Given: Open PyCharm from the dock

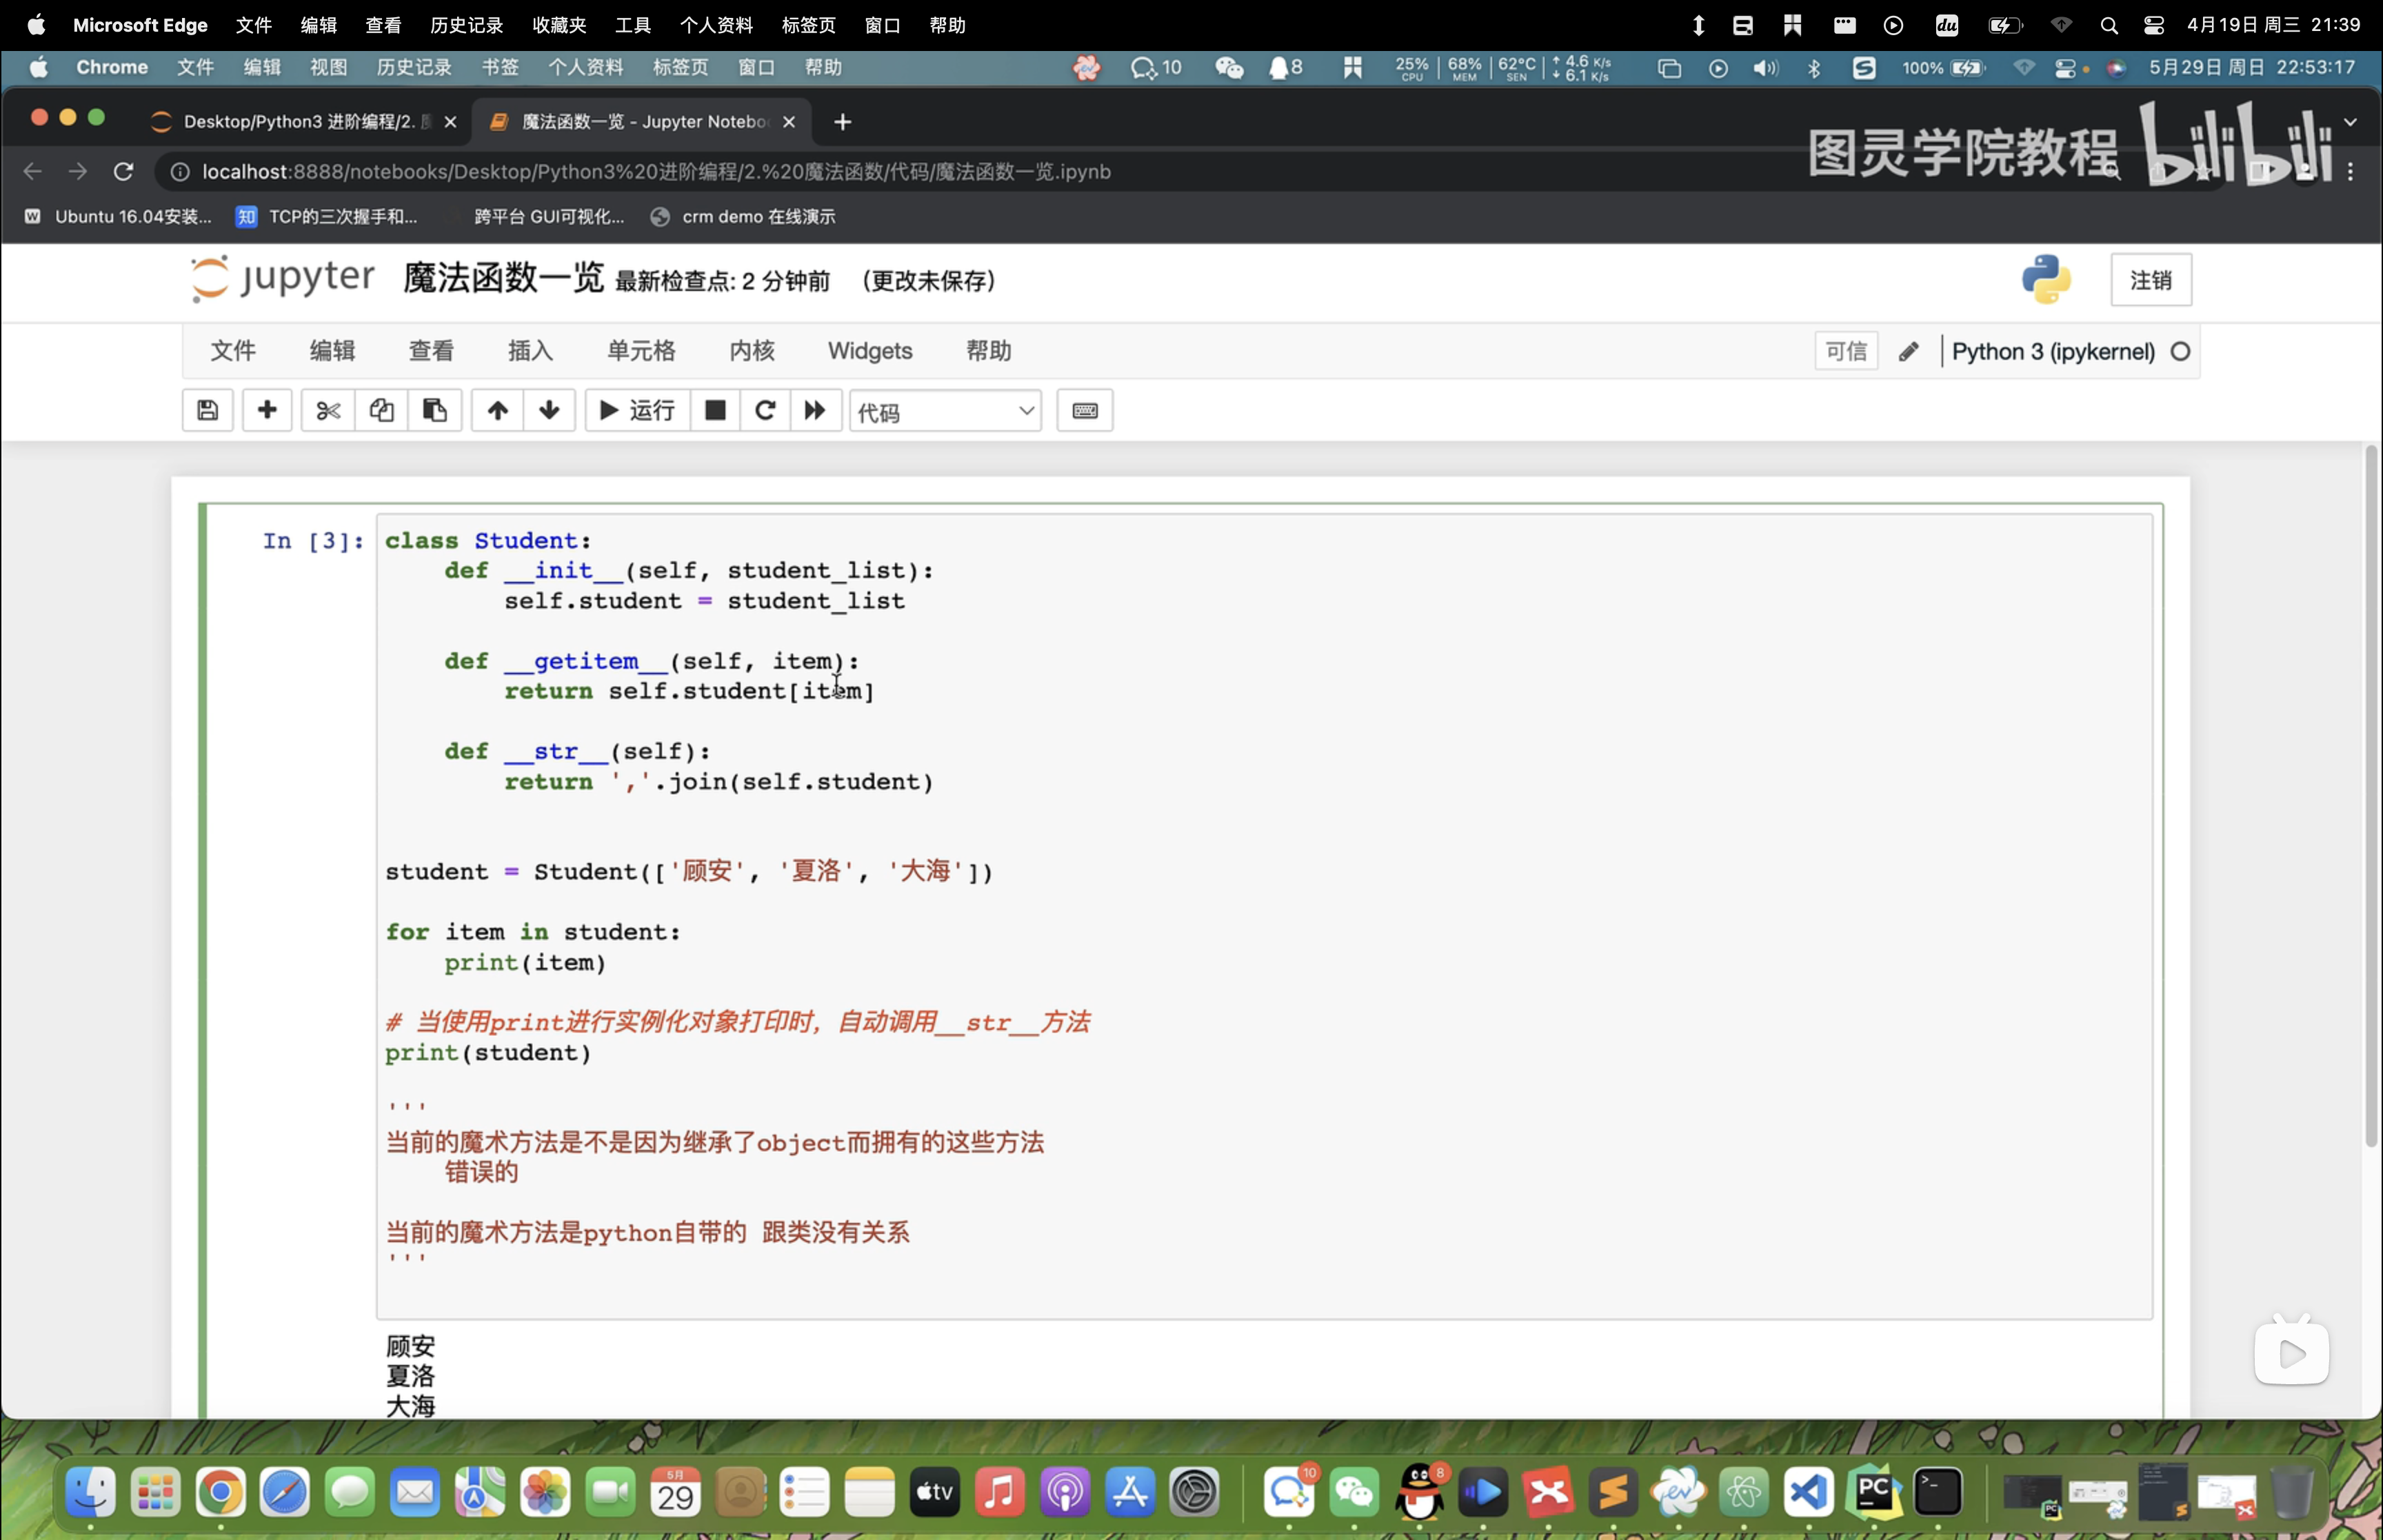Looking at the screenshot, I should click(x=1874, y=1493).
